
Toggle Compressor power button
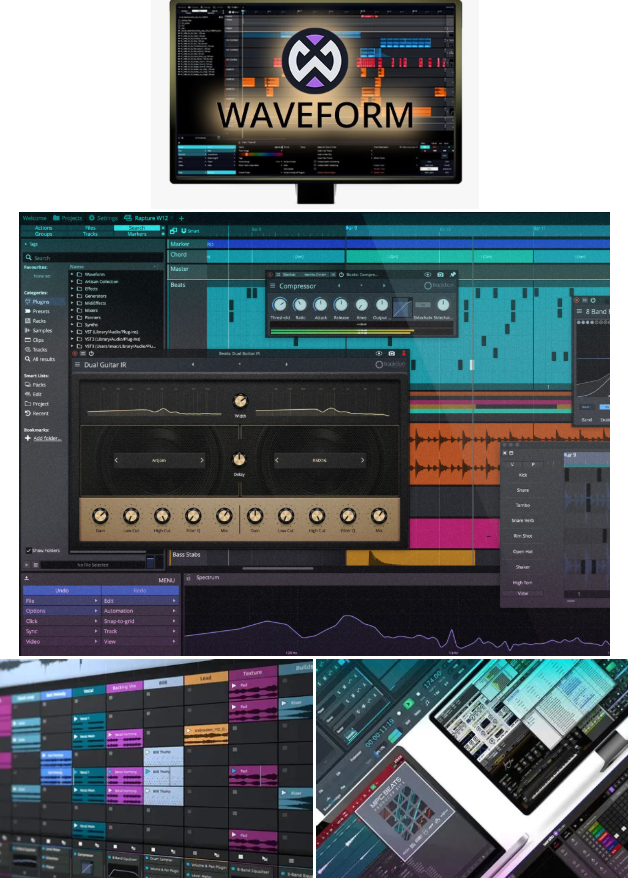coord(341,275)
